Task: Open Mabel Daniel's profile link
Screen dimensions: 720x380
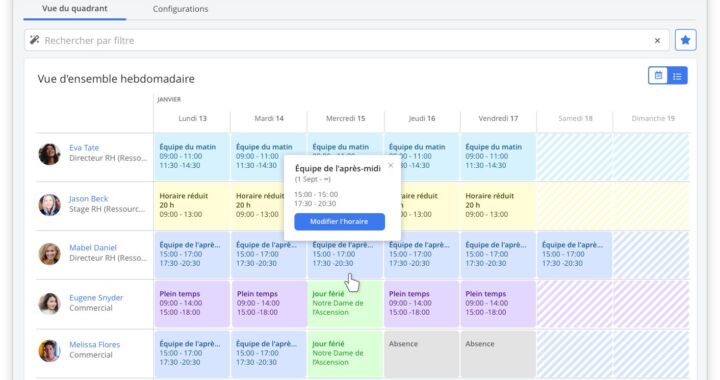Action: click(93, 247)
